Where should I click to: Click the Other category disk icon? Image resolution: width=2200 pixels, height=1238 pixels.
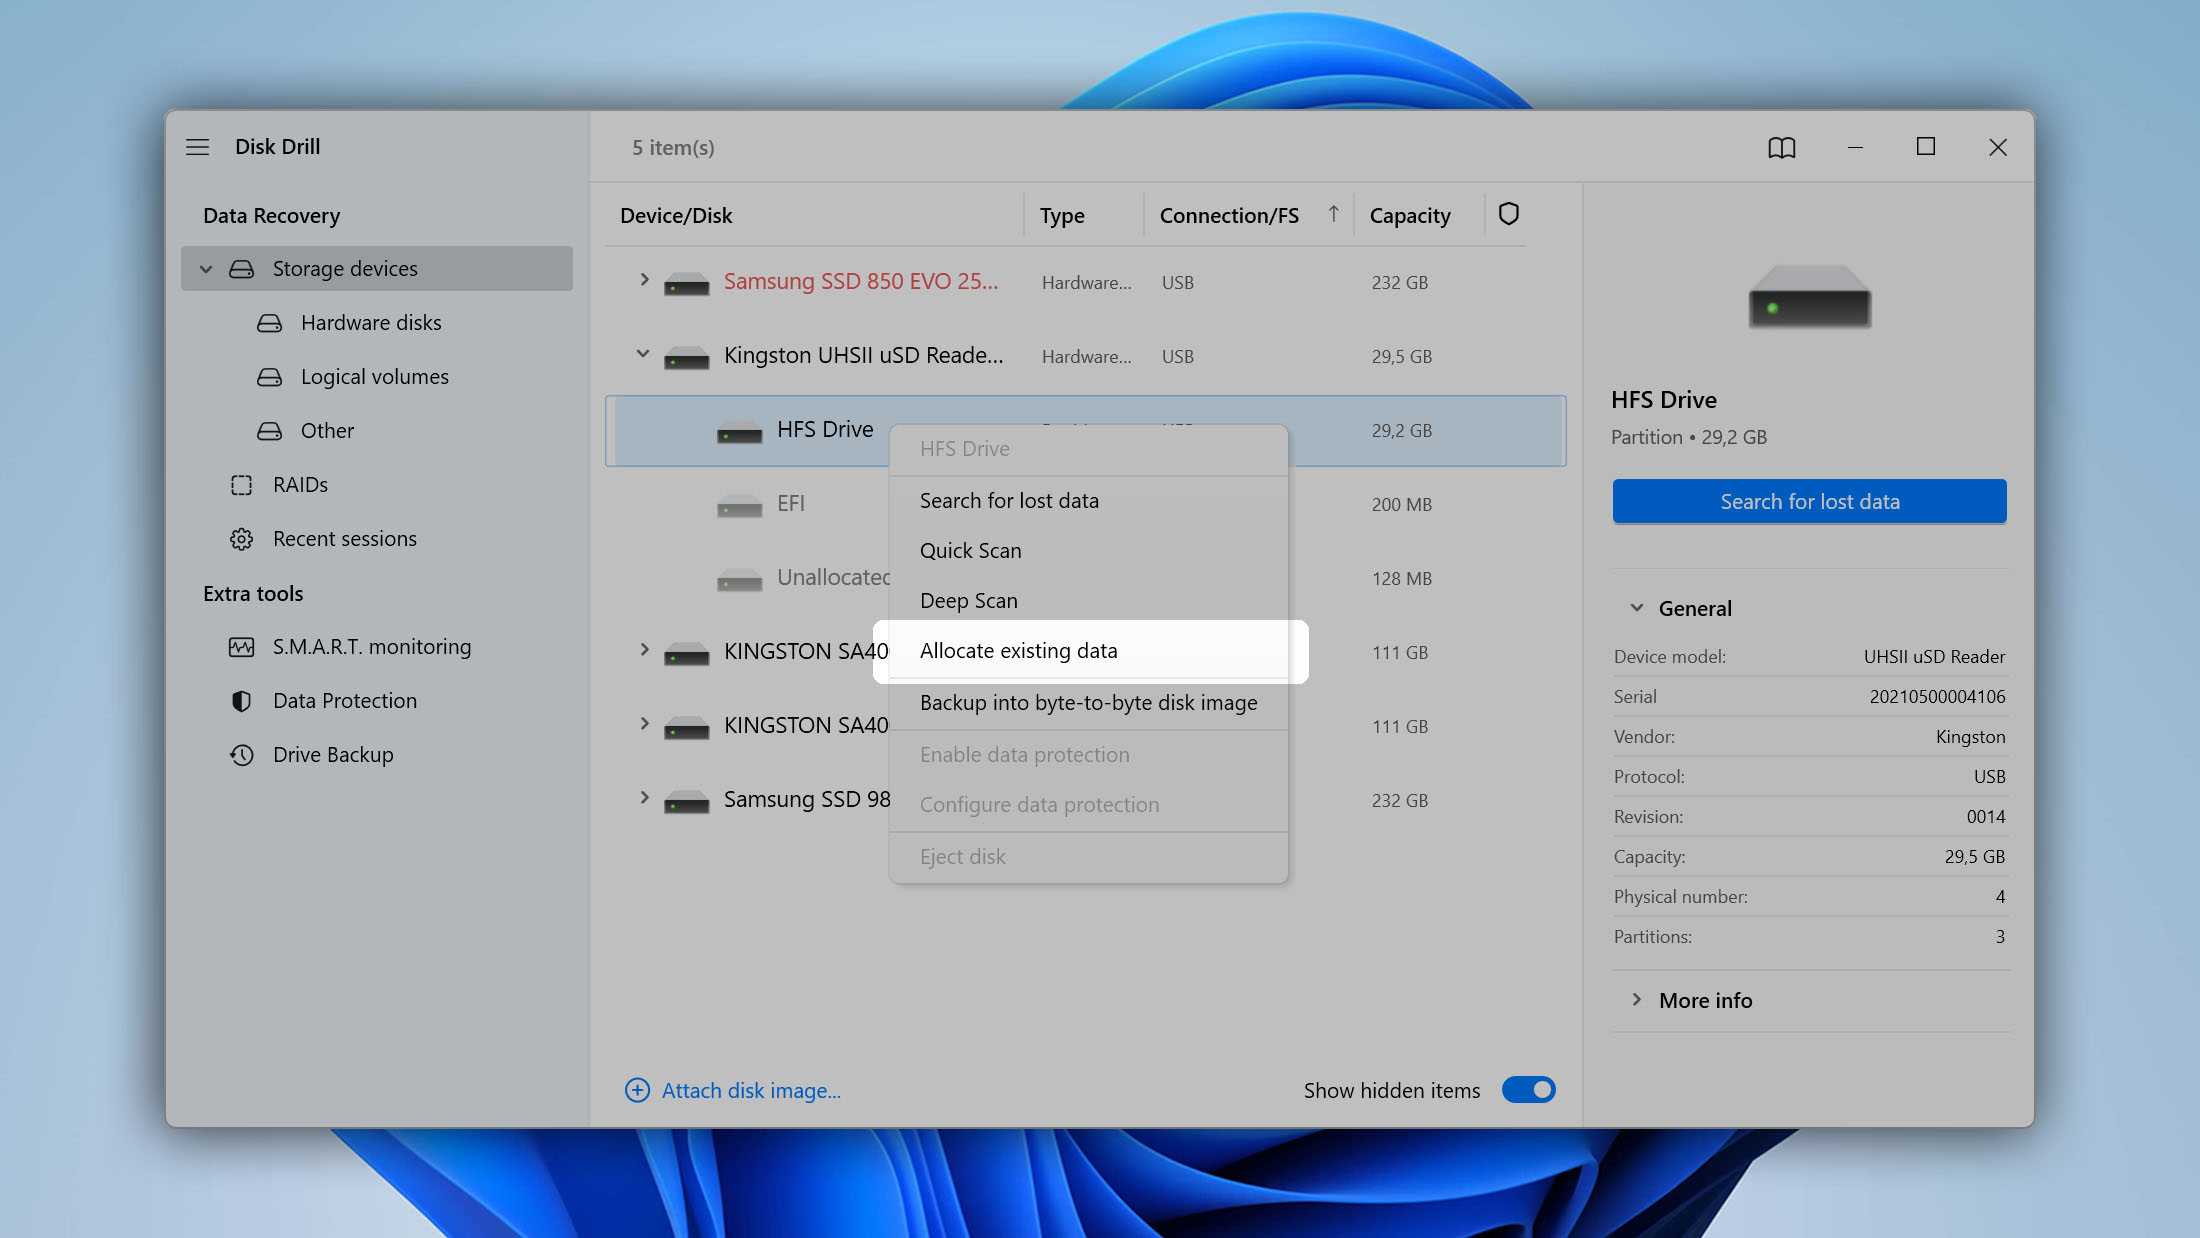[270, 431]
